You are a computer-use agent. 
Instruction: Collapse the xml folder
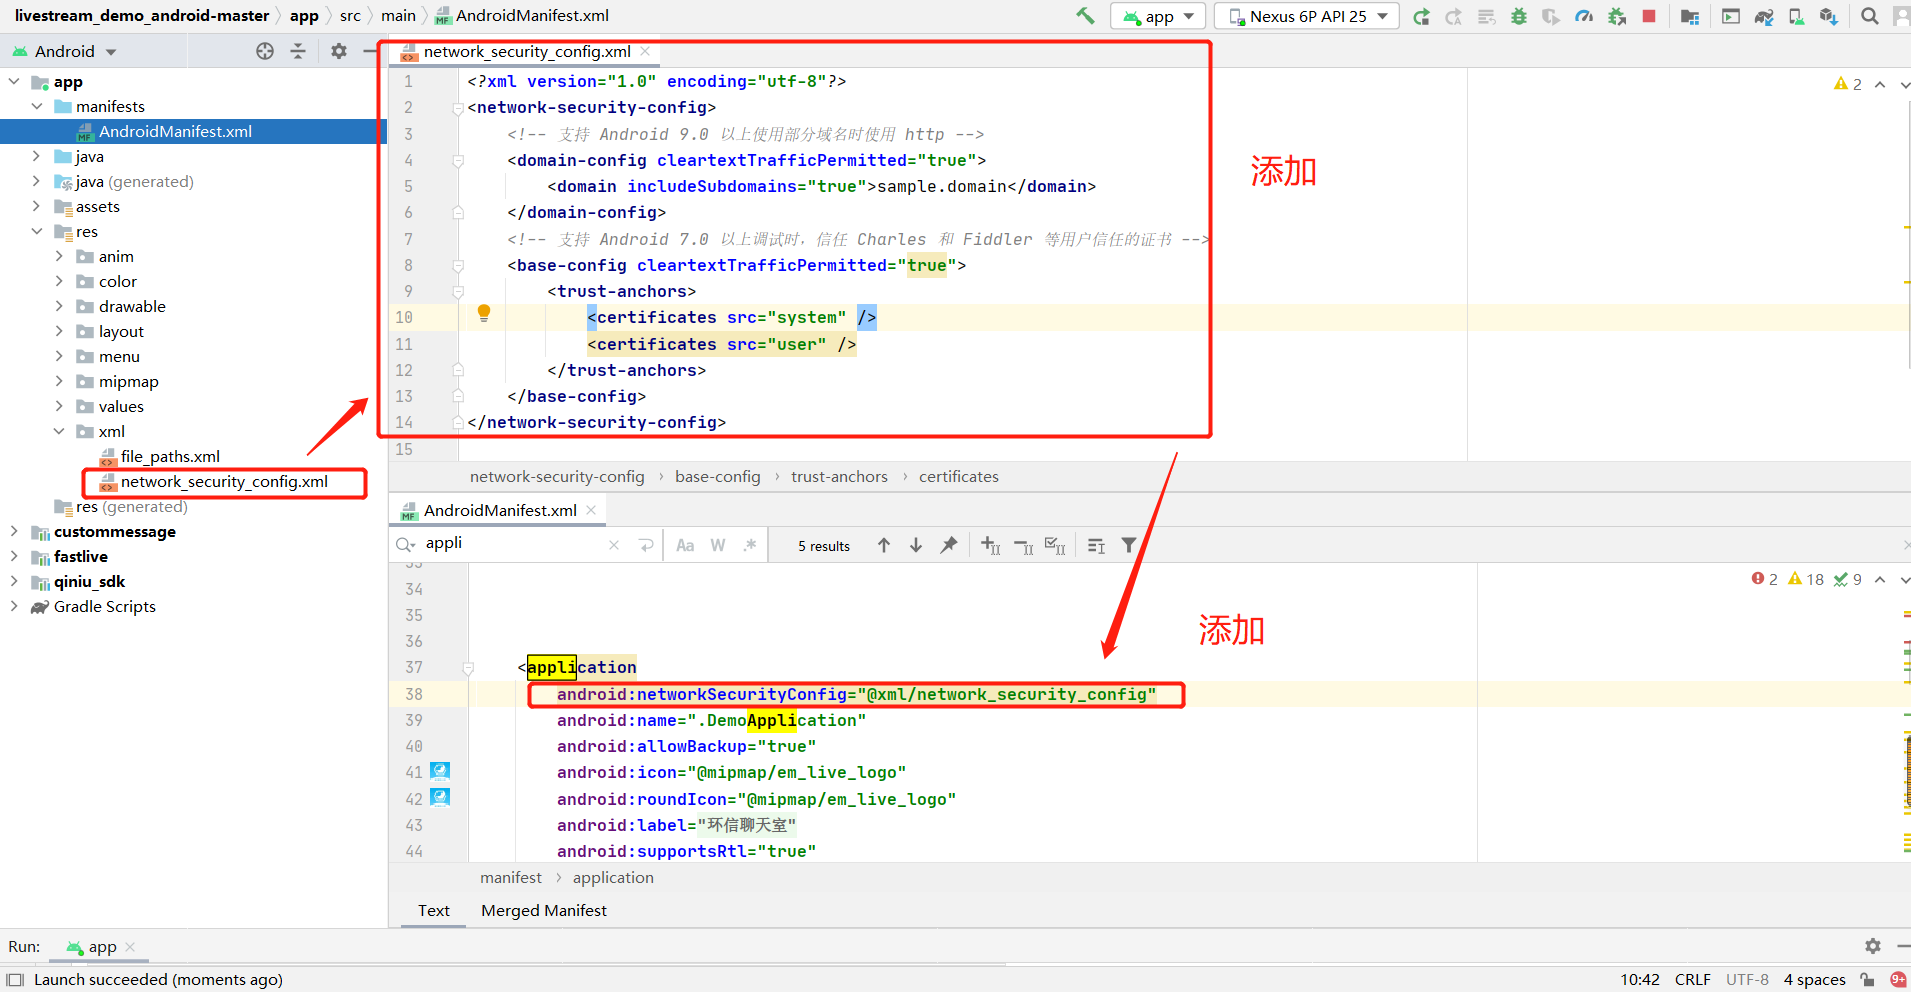click(x=59, y=431)
